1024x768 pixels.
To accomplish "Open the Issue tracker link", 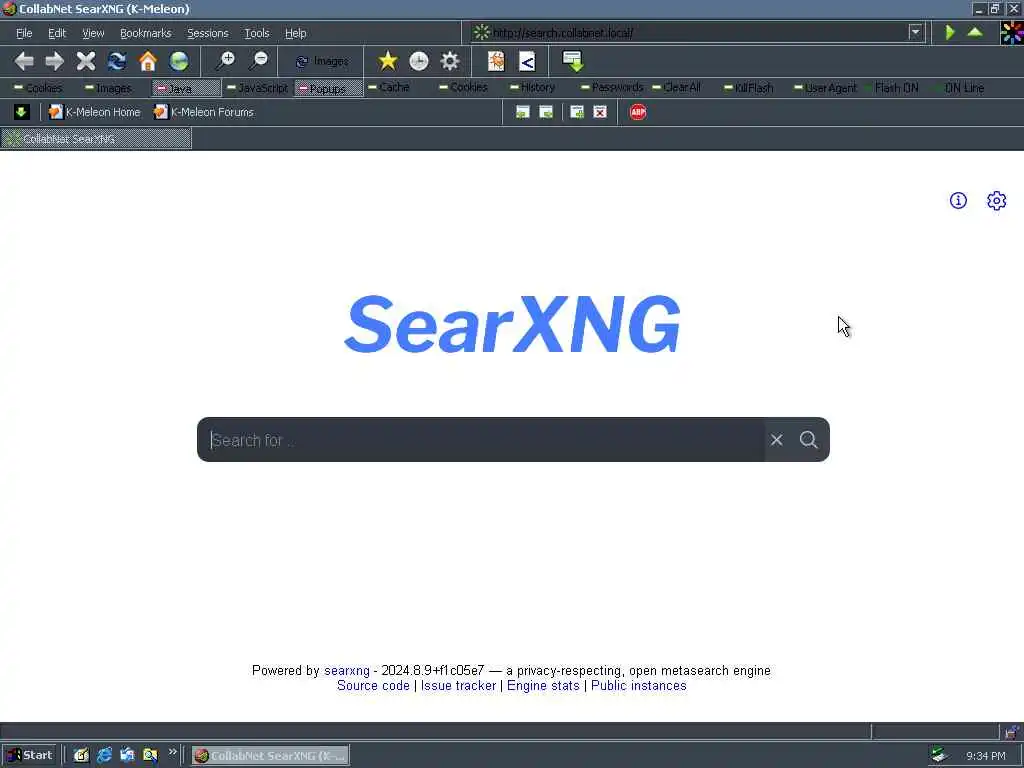I will [x=458, y=686].
